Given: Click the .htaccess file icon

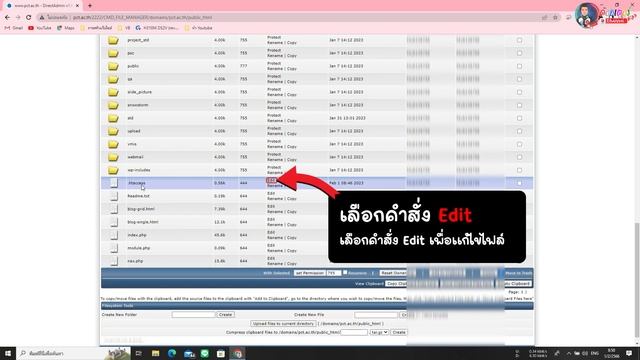Looking at the screenshot, I should [114, 183].
